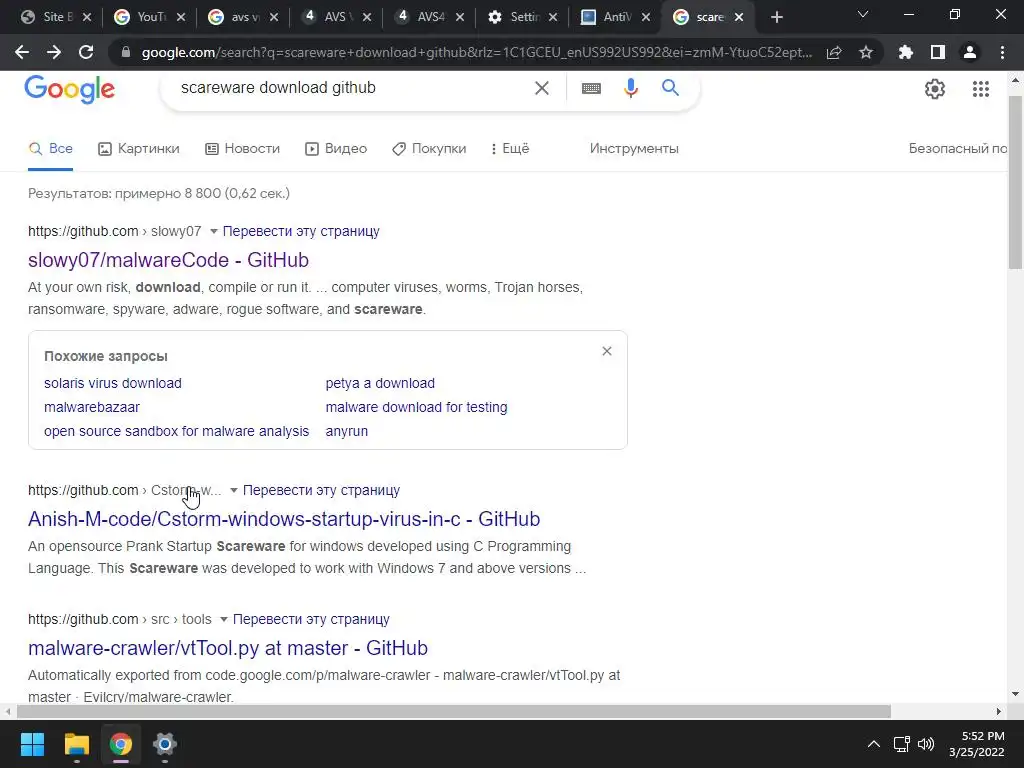Screen dimensions: 1024x768
Task: Select the Все results tab
Action: (50, 149)
